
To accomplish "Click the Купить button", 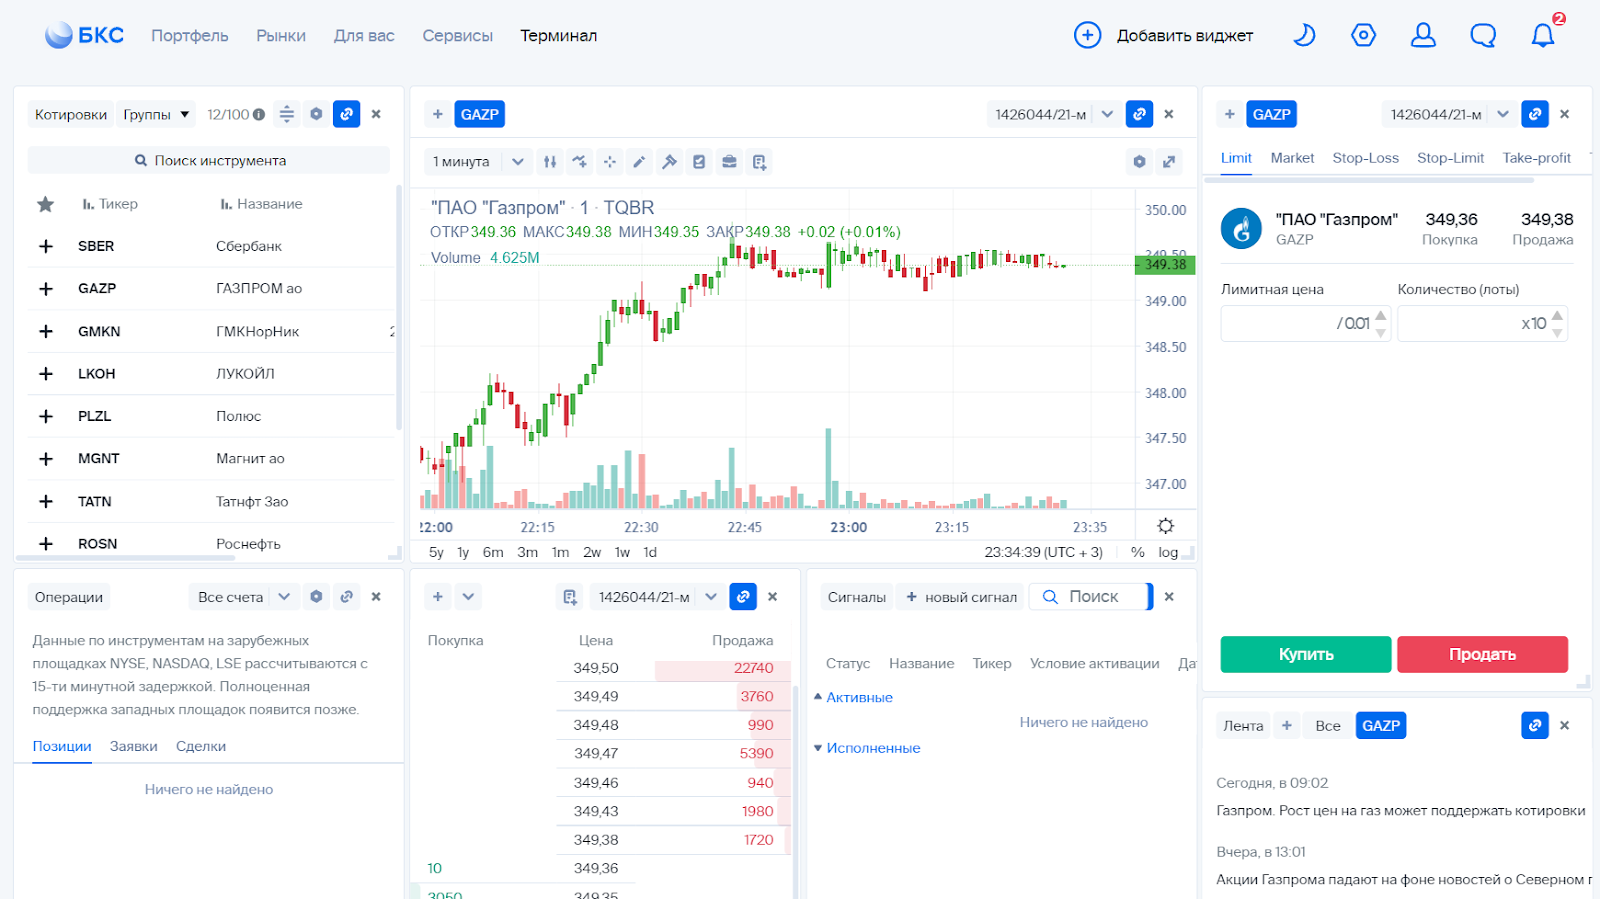I will pos(1306,654).
